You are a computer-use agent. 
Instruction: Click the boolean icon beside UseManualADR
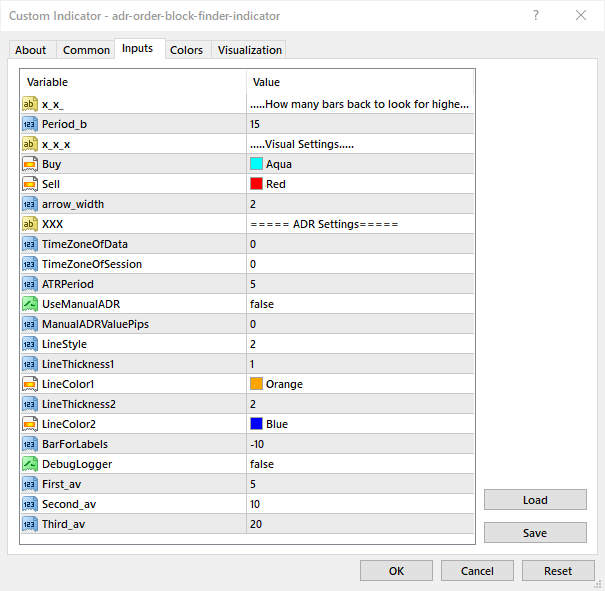coord(29,304)
